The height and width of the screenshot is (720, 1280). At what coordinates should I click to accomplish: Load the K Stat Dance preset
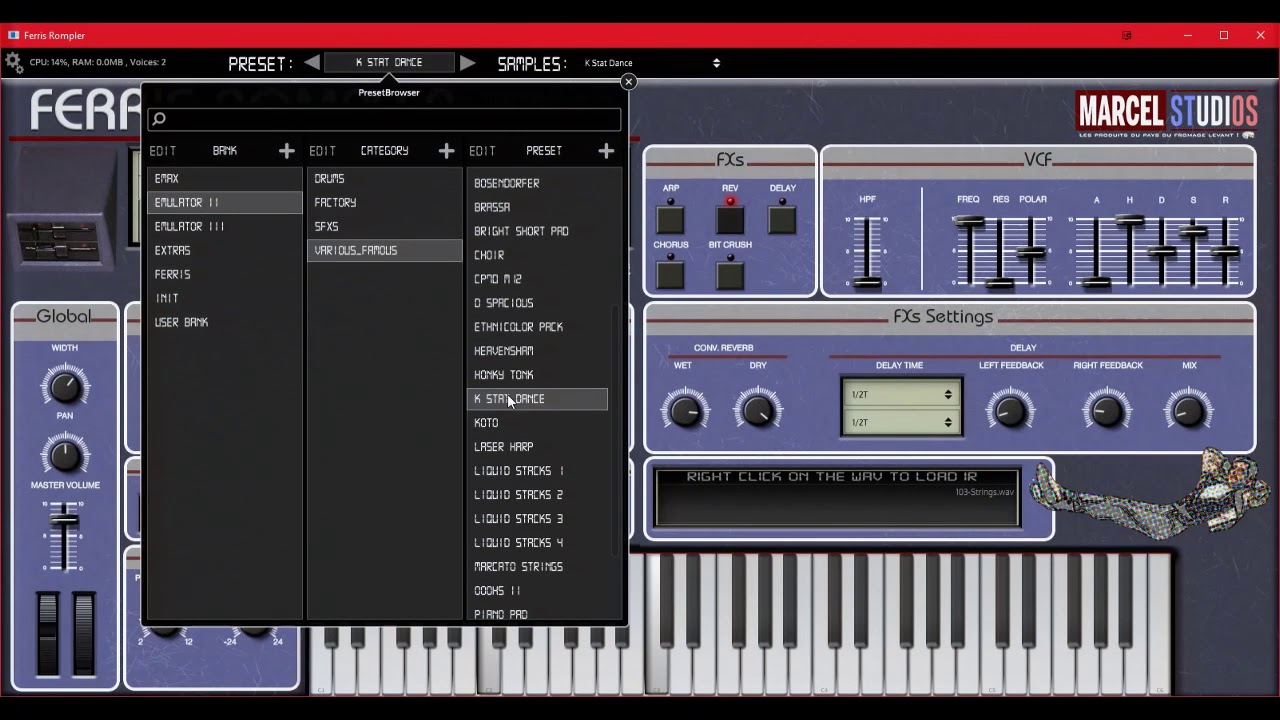click(x=538, y=399)
